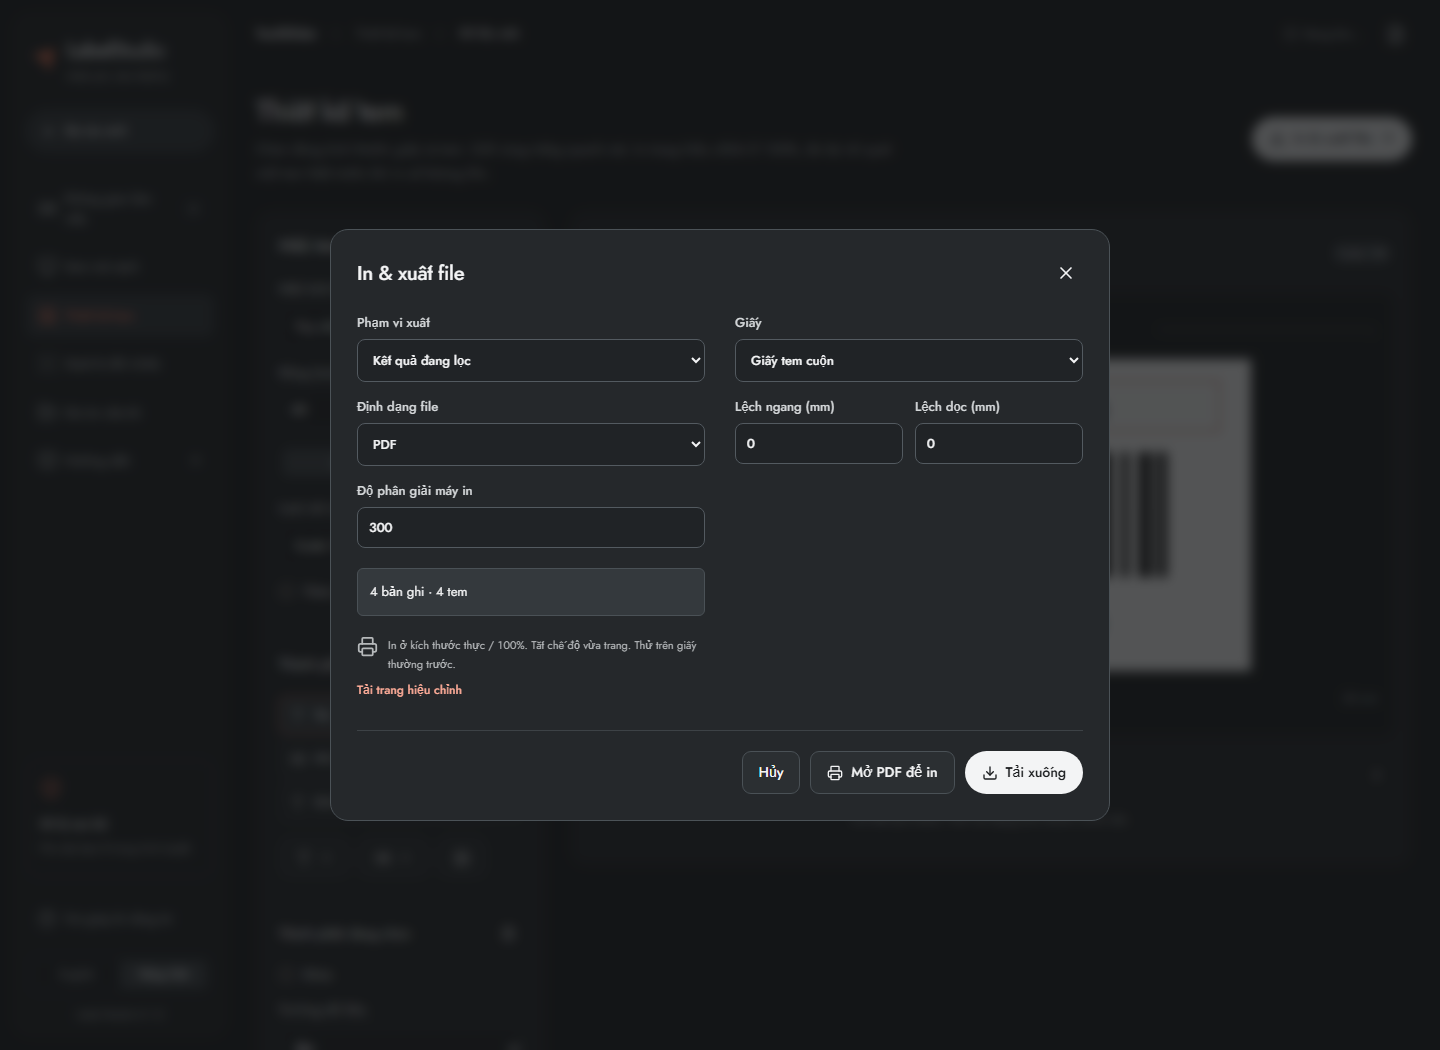Open the Tải trang hiệu chỉnh link
The height and width of the screenshot is (1050, 1440).
[409, 690]
